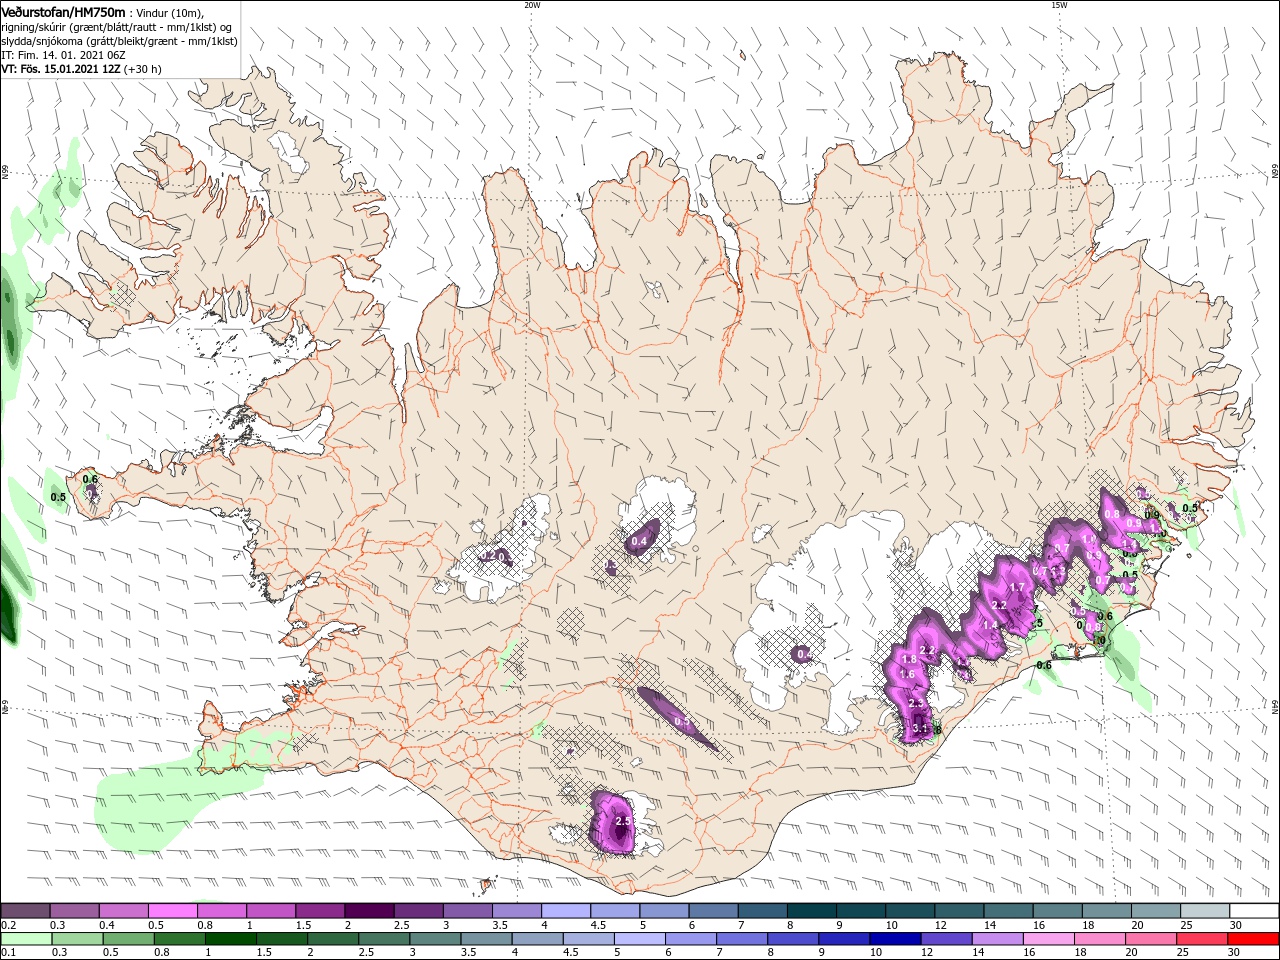The height and width of the screenshot is (960, 1280).
Task: Click the '1.4' snowfall value label
Action: pyautogui.click(x=991, y=625)
